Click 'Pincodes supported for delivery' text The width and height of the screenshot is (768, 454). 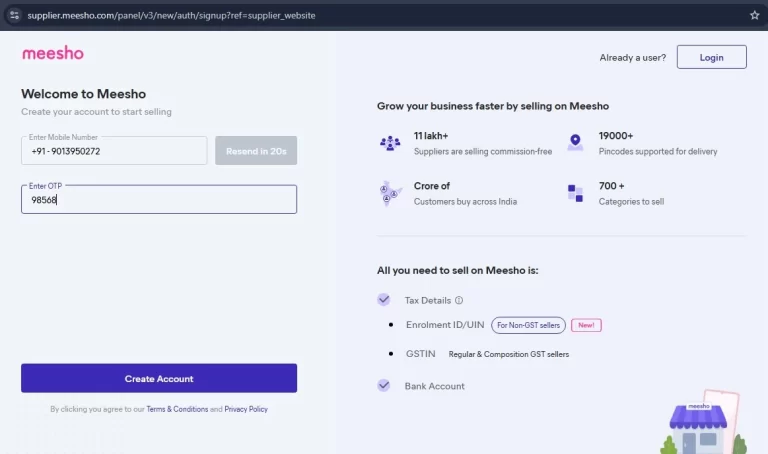pos(658,151)
